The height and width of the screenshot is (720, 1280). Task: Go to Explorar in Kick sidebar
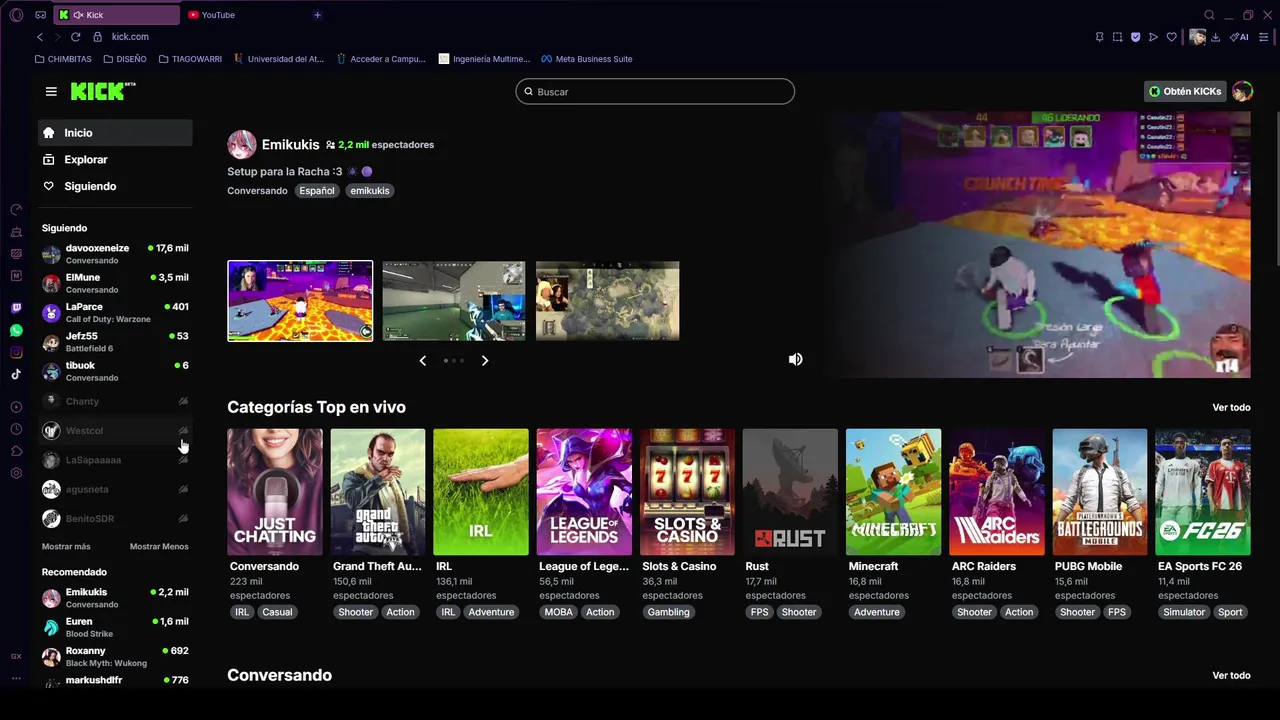[x=115, y=160]
